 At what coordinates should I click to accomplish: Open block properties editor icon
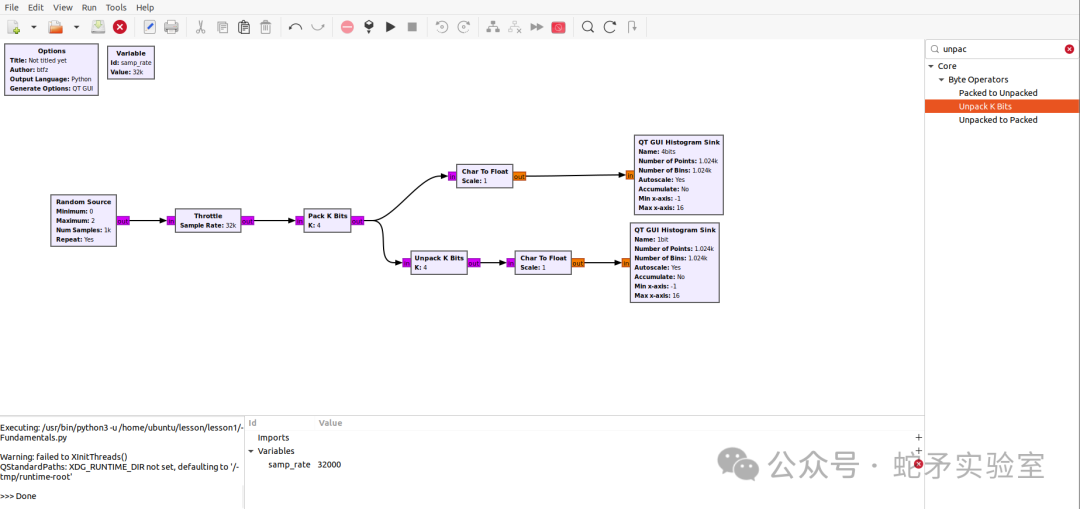(x=149, y=27)
